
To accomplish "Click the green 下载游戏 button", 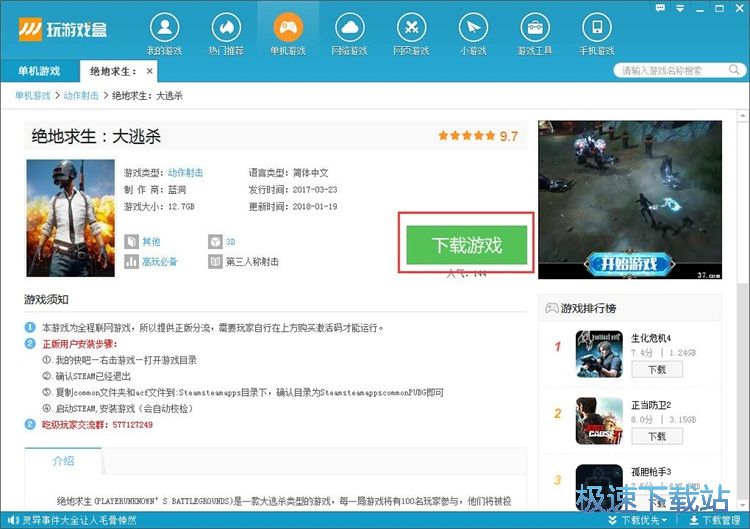I will coord(466,244).
